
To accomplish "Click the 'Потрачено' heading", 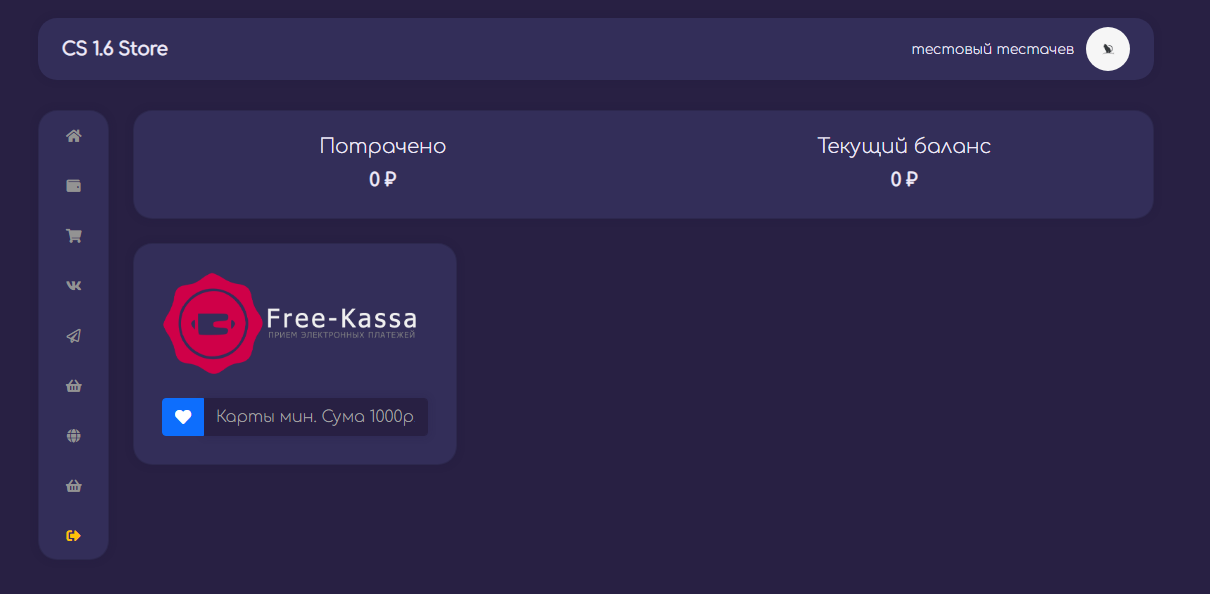I will tap(383, 146).
